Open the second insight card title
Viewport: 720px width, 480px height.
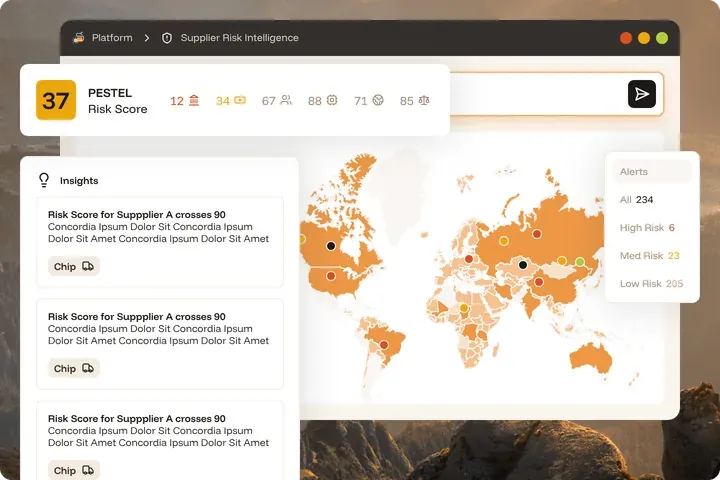click(136, 316)
